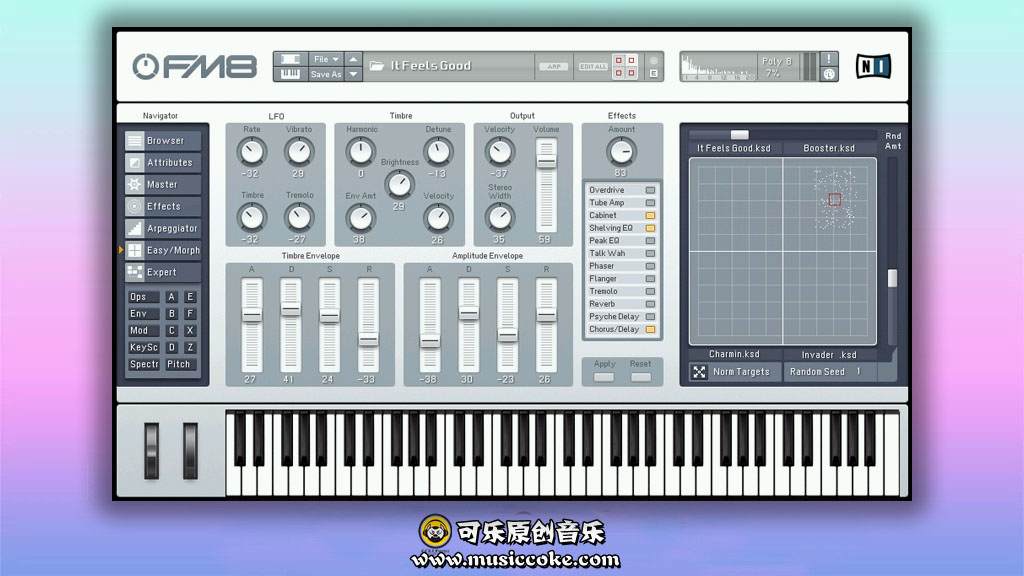
Task: Click the Save As button
Action: click(x=326, y=74)
